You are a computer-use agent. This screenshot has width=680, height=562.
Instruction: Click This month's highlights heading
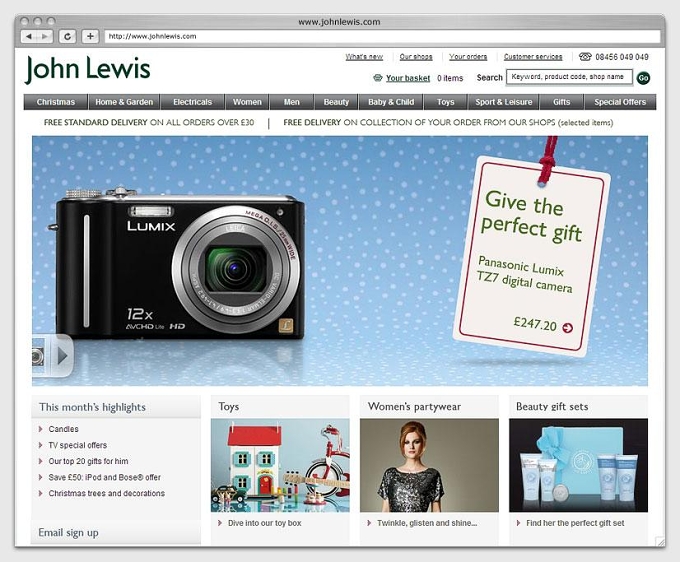(x=92, y=407)
